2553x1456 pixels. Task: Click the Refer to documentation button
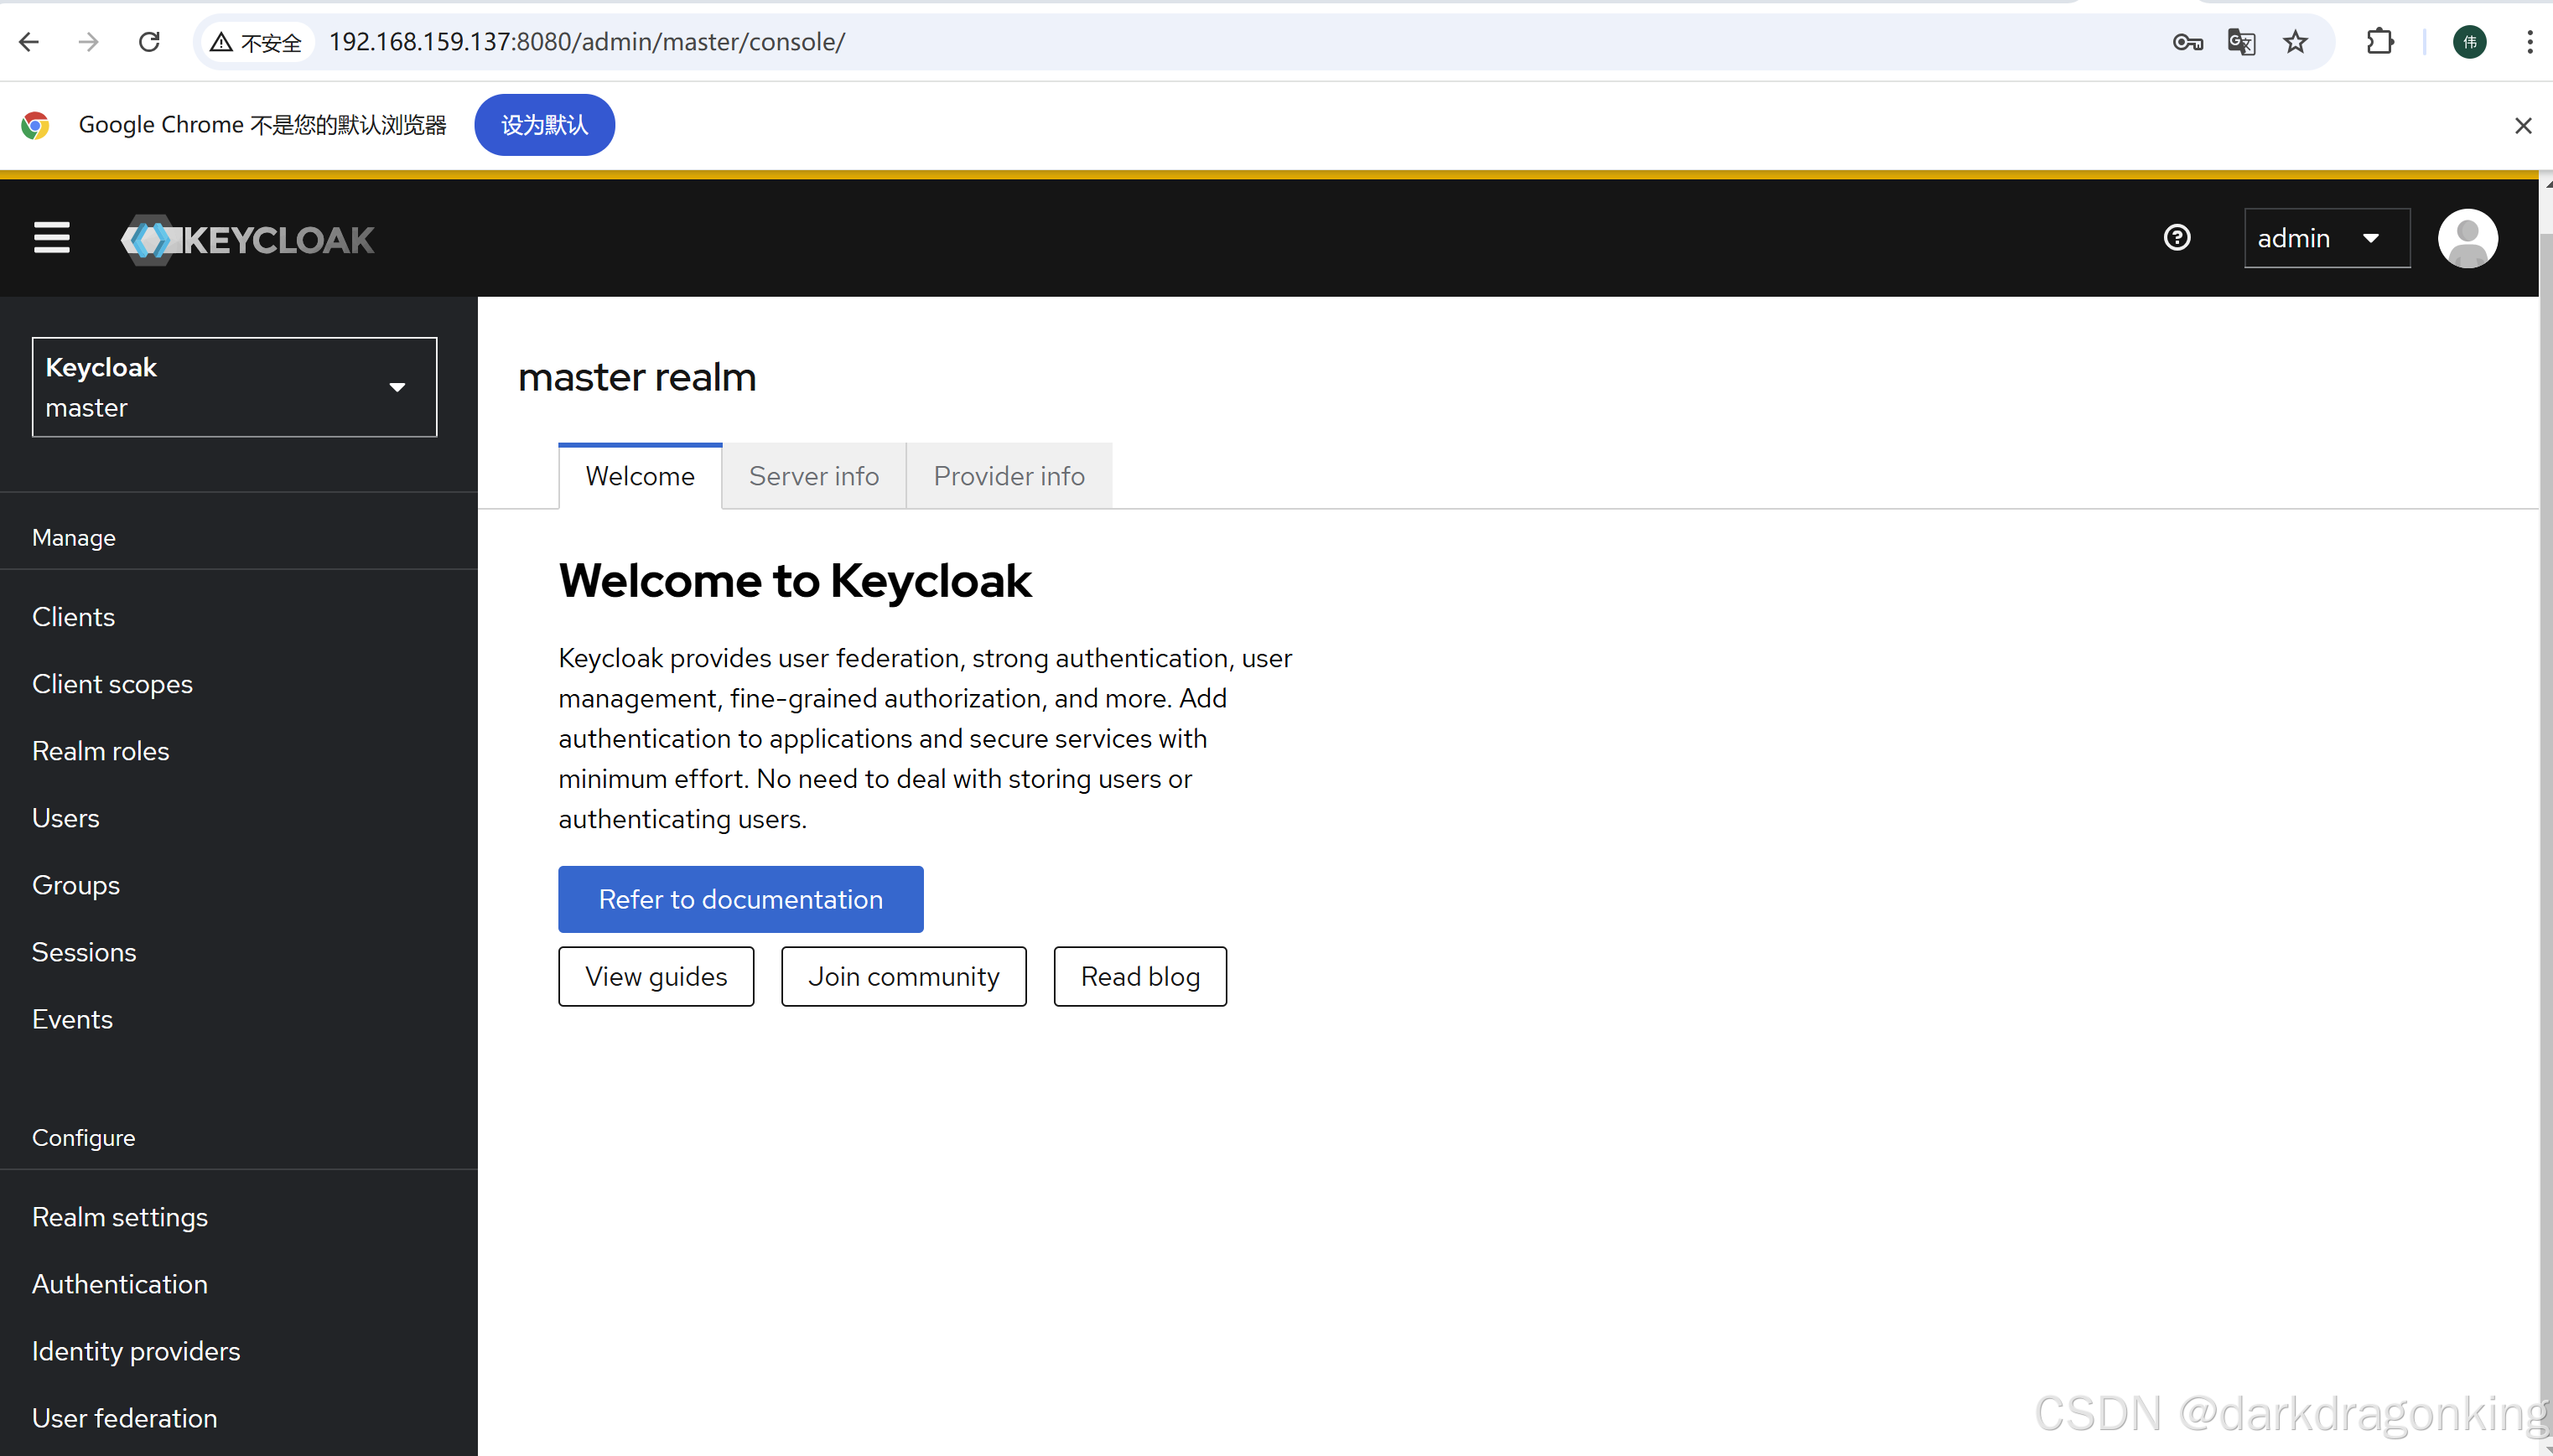coord(740,898)
